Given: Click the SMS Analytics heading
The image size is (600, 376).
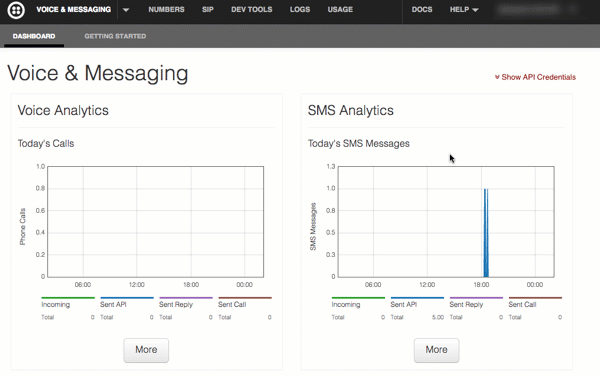Looking at the screenshot, I should click(351, 111).
